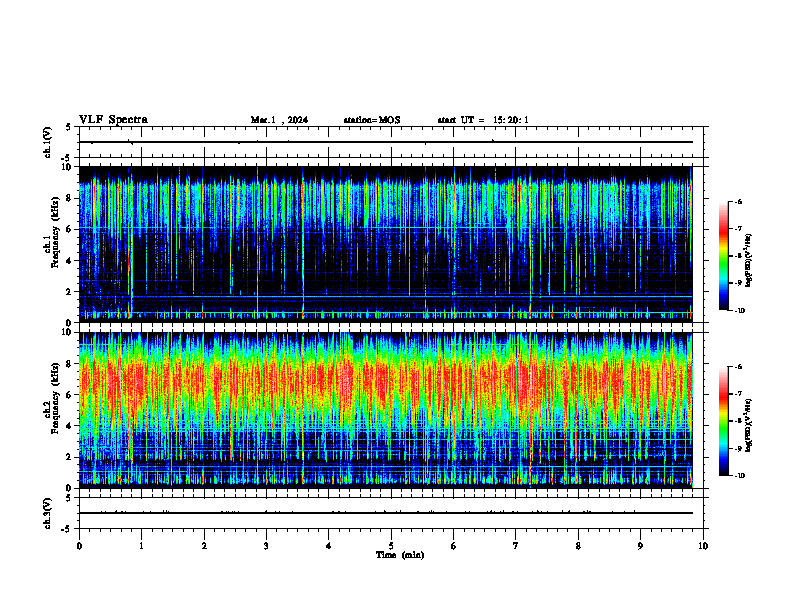Click the "-6" value on the lower color bar
792x612 pixels.
click(738, 367)
